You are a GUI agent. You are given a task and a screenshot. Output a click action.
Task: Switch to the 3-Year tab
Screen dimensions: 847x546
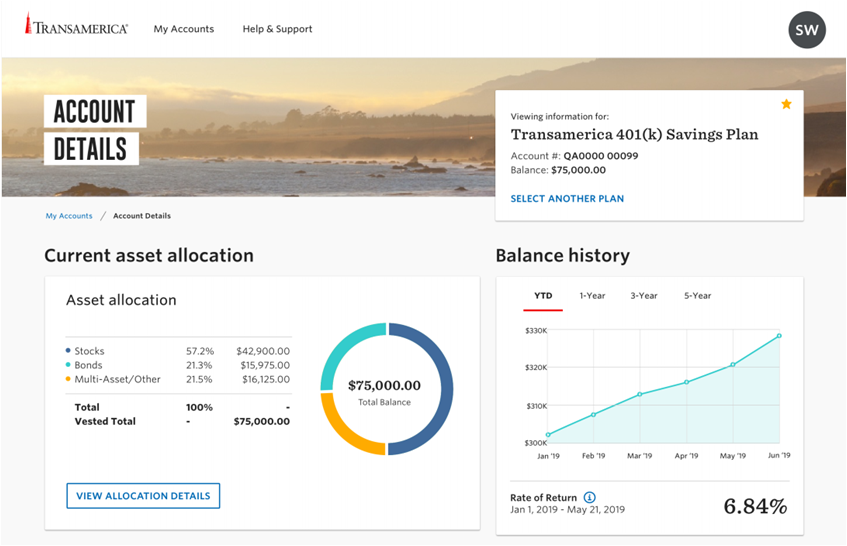(x=644, y=296)
